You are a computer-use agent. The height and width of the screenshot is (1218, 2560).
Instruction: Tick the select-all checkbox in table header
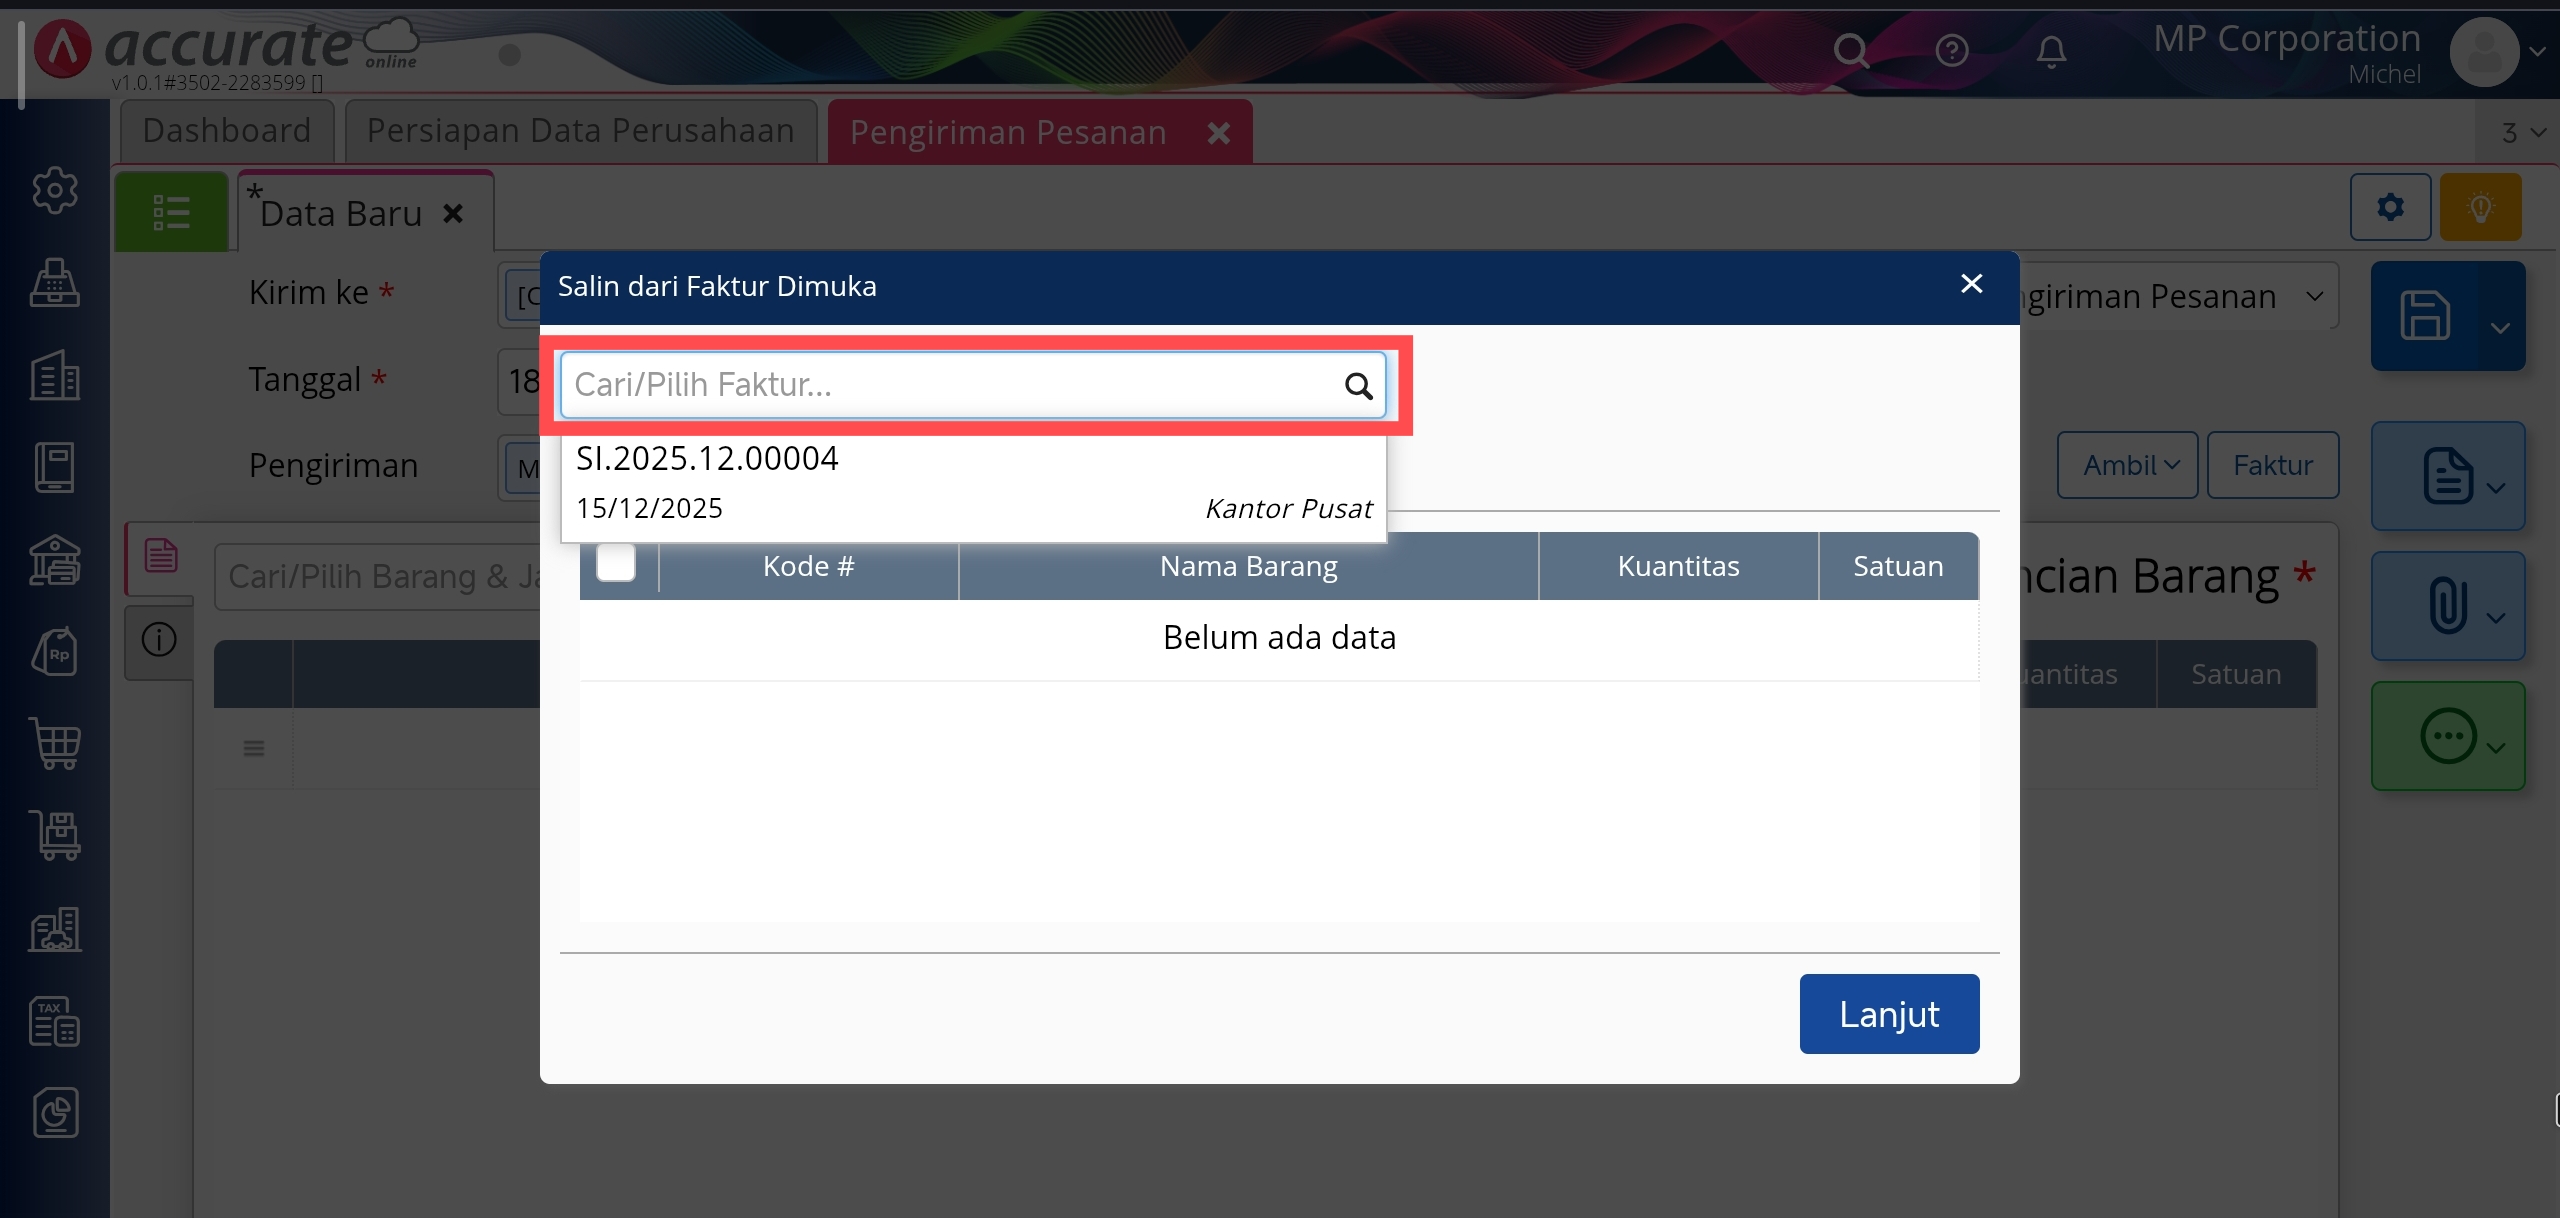point(616,563)
